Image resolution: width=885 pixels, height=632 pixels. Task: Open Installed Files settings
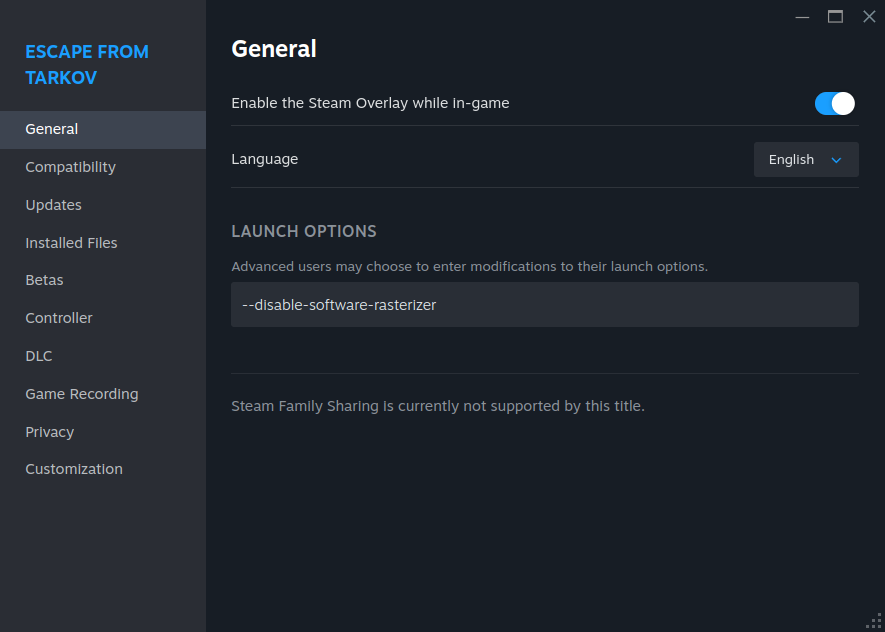tap(71, 243)
